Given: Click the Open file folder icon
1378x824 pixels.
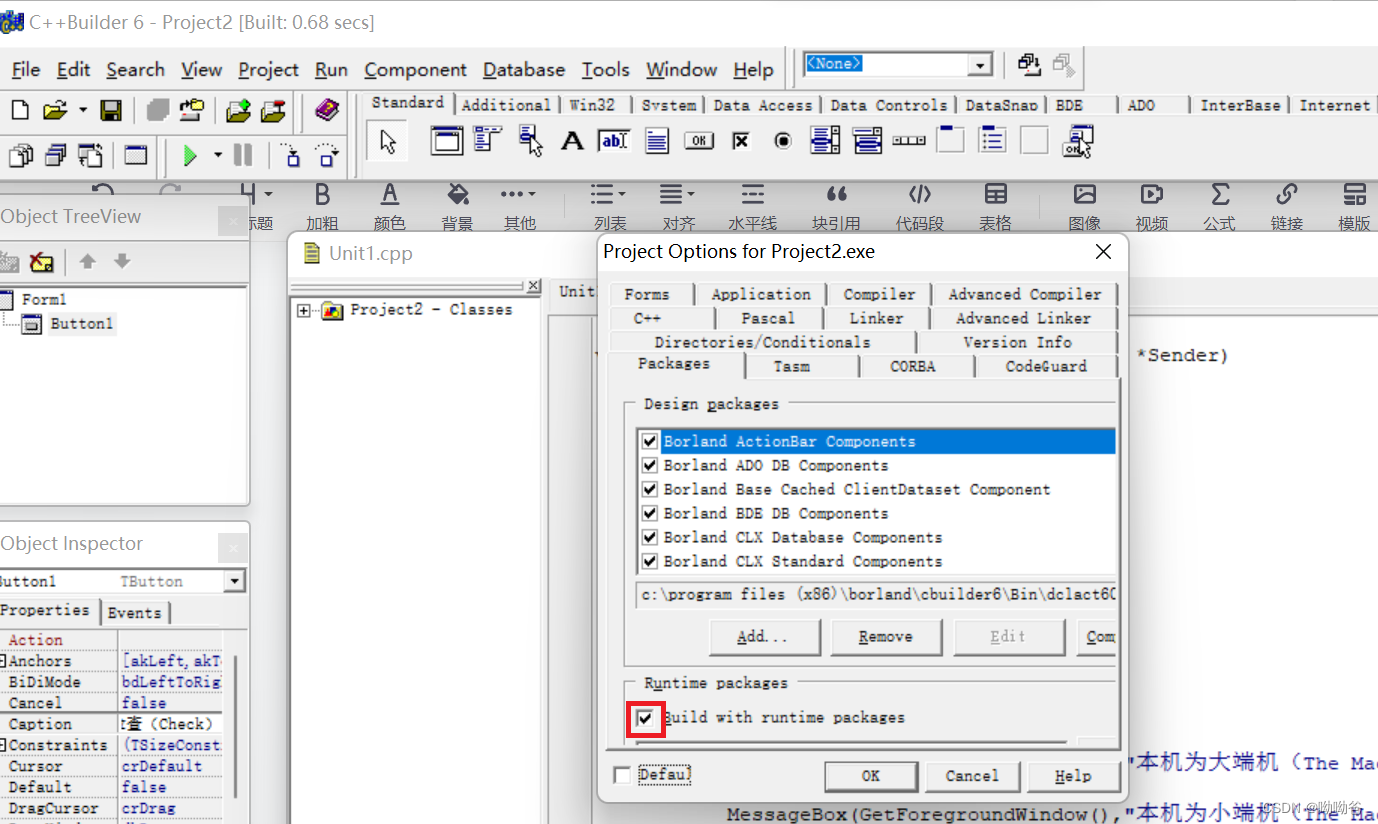Looking at the screenshot, I should point(55,110).
